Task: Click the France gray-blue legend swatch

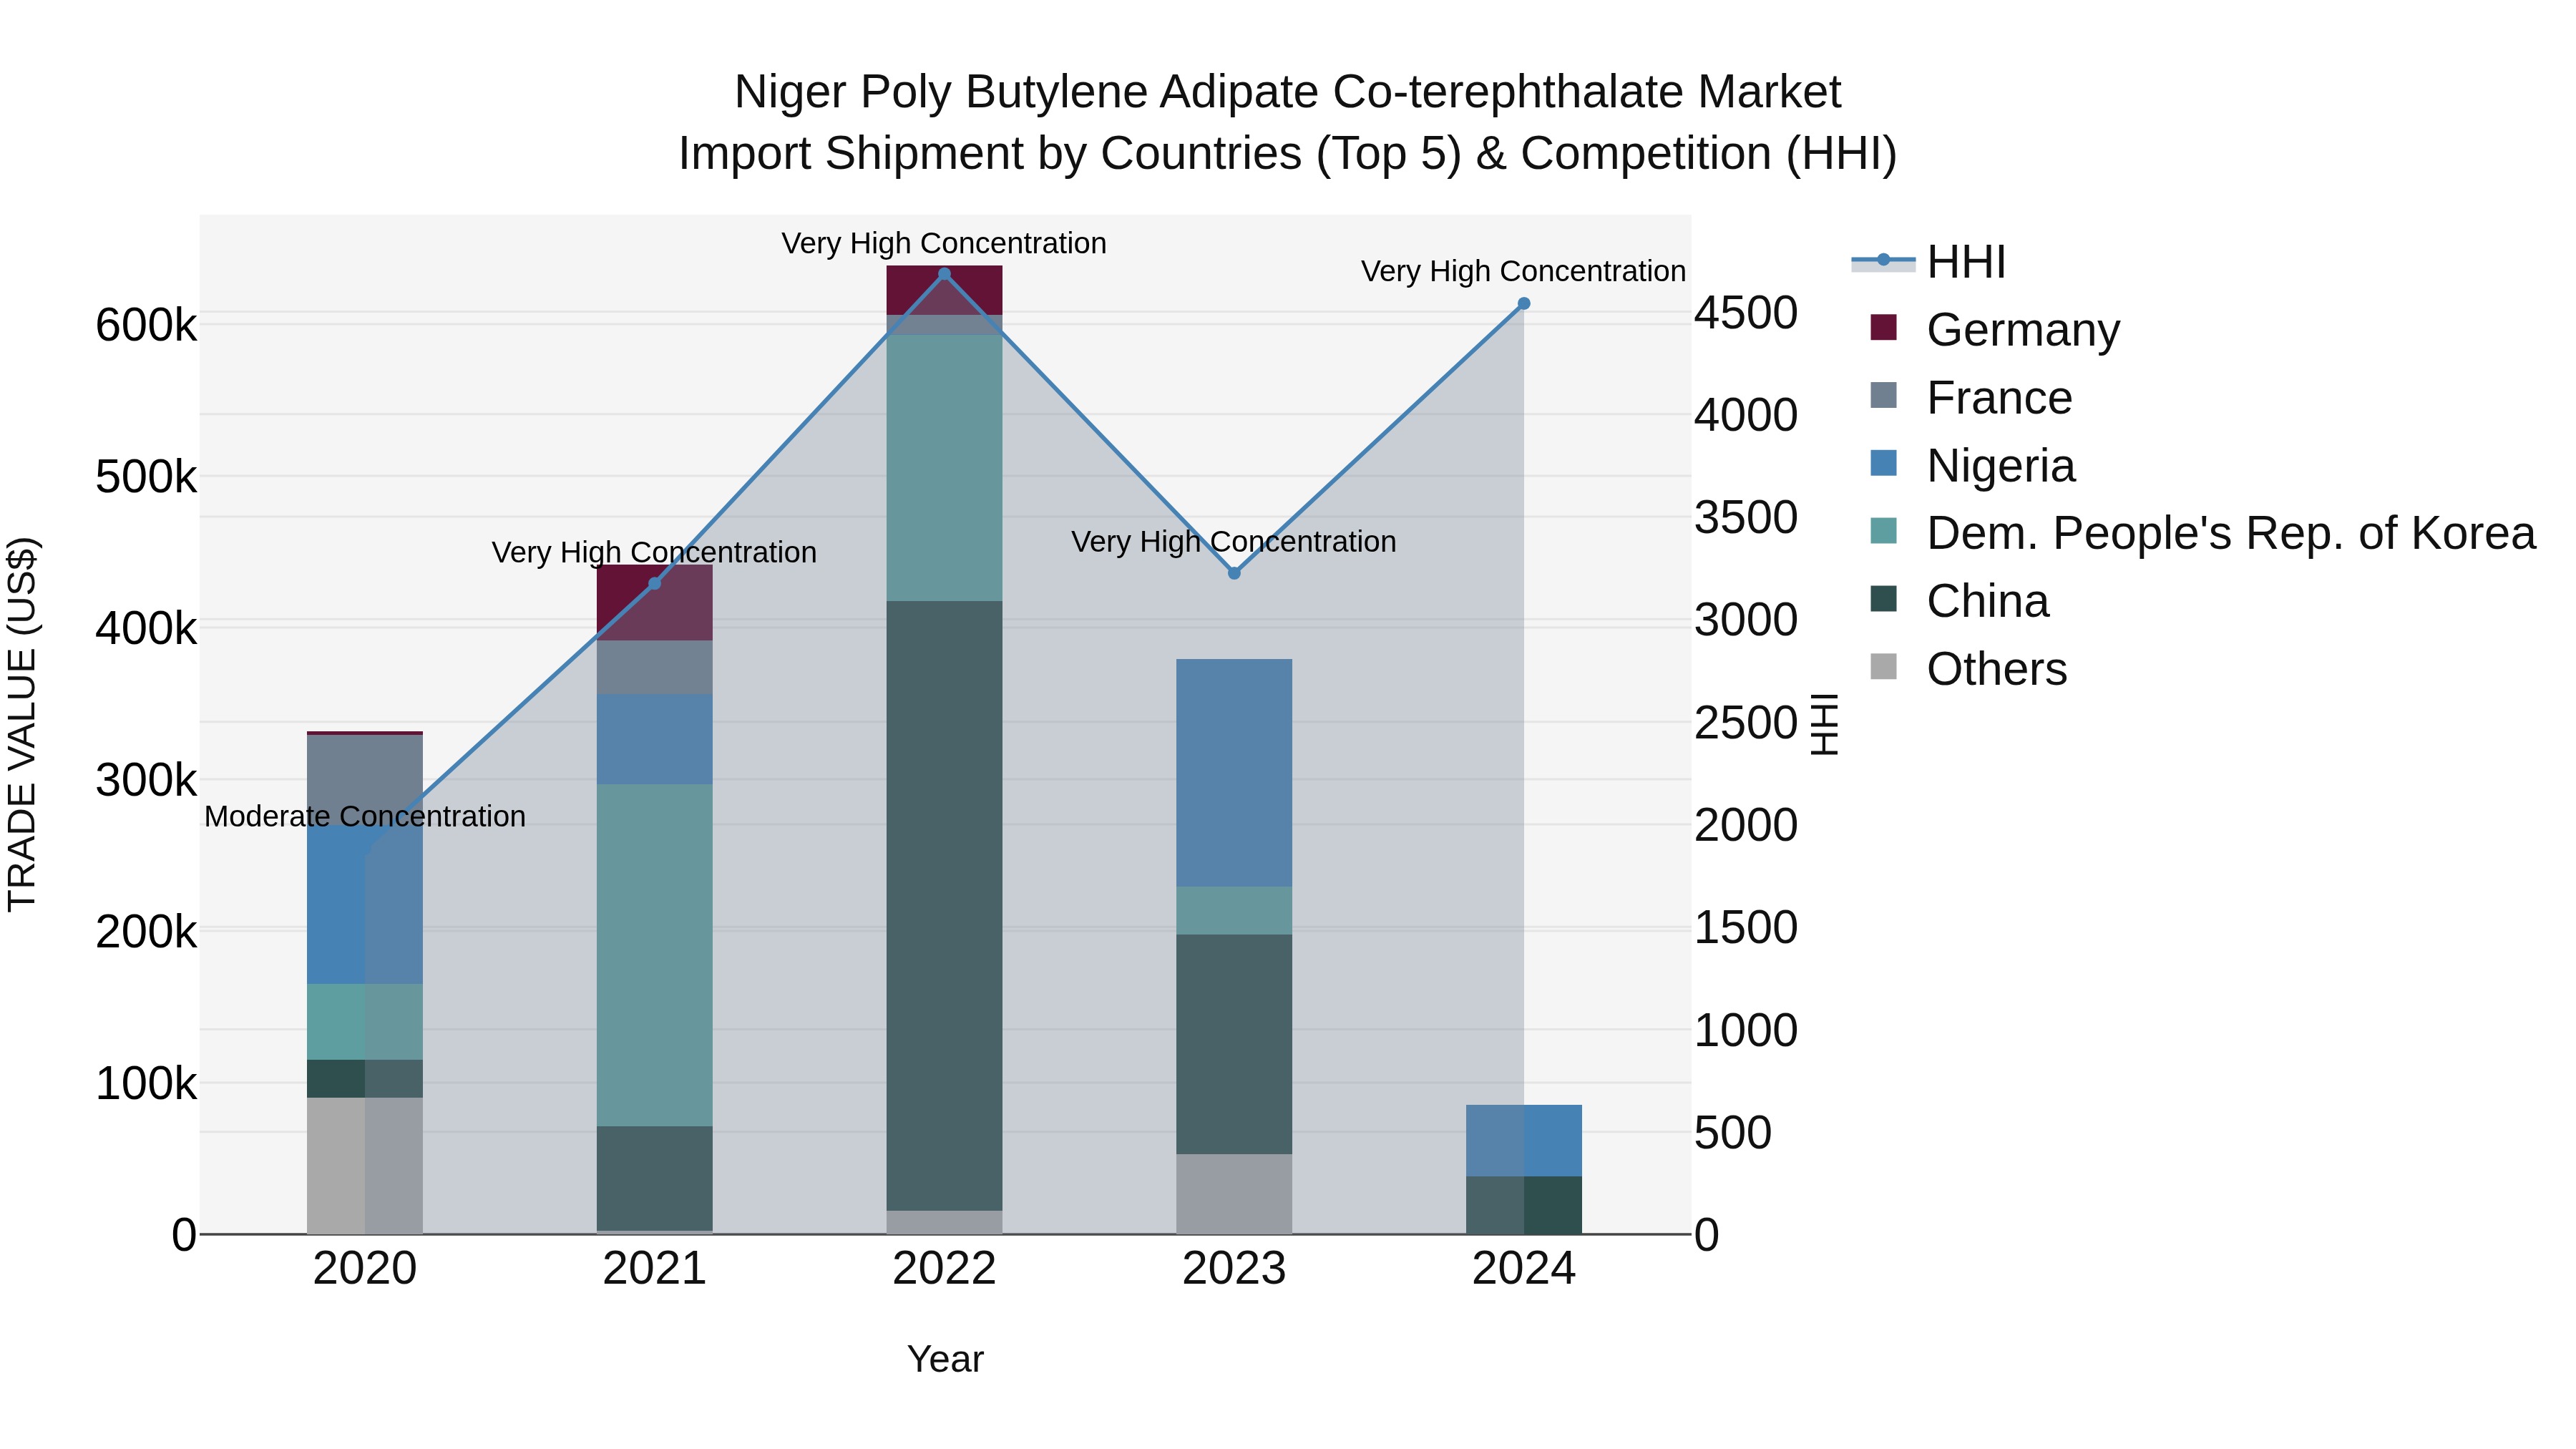Action: (1883, 395)
